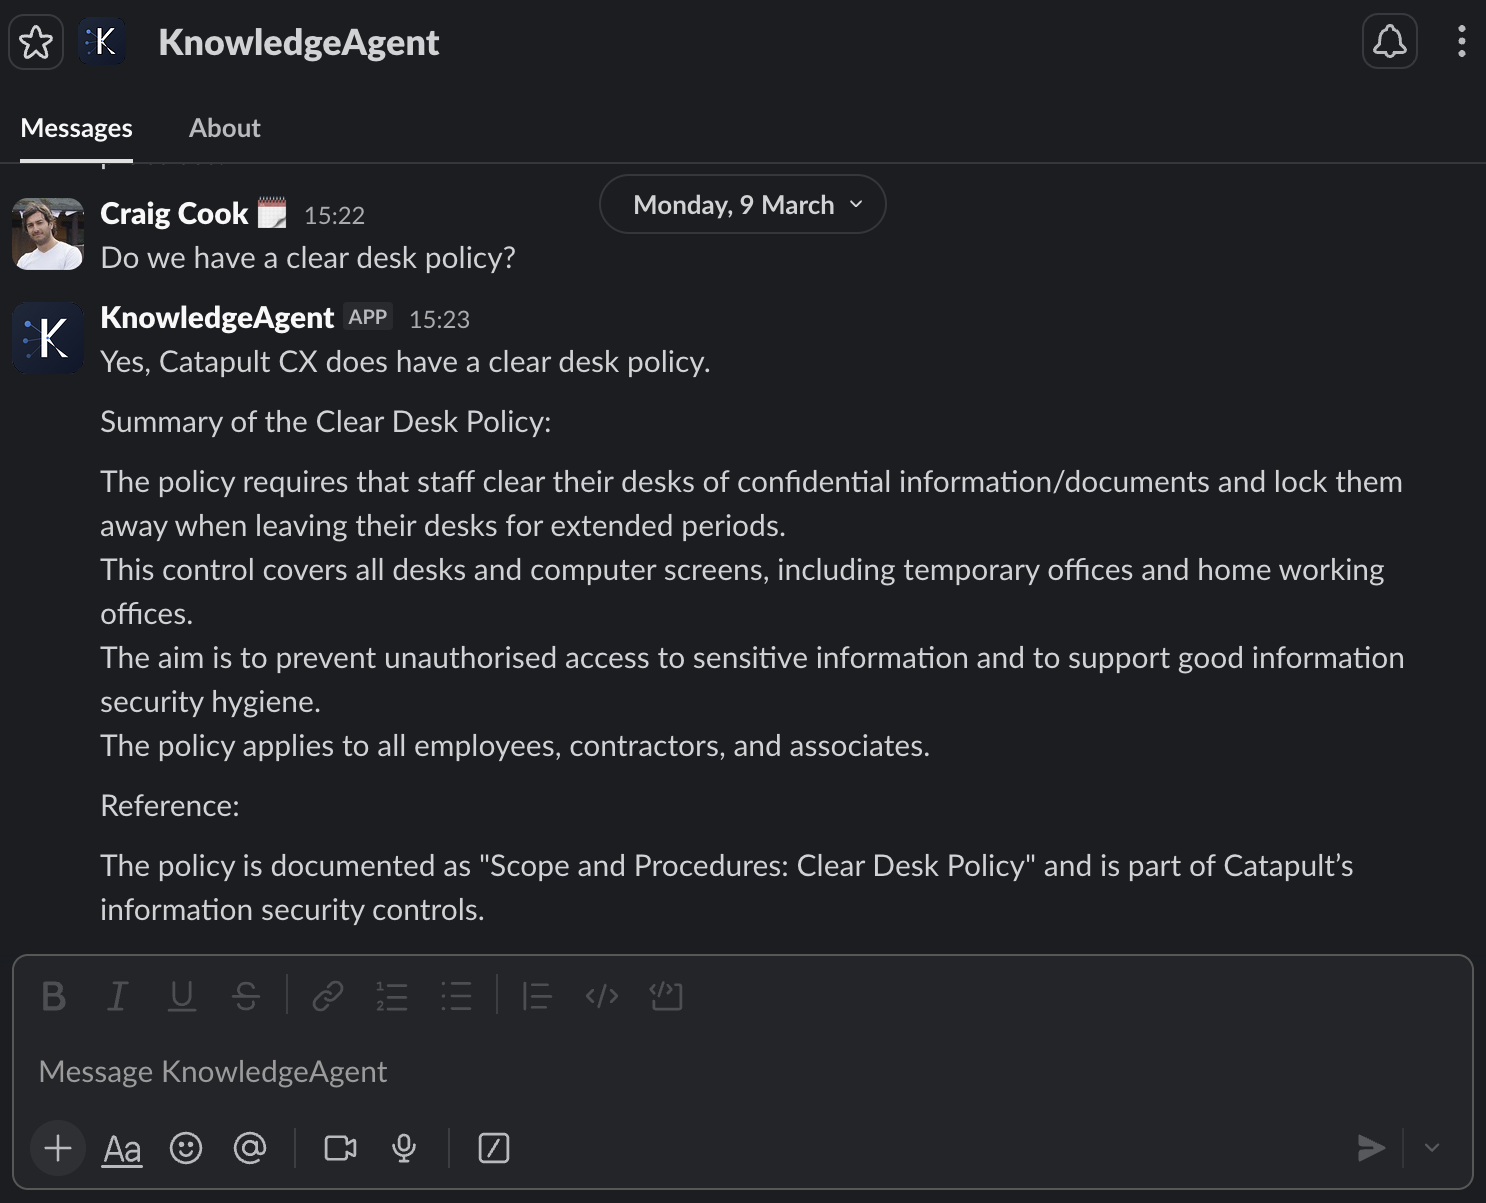Open the plus attachments menu

[x=57, y=1148]
